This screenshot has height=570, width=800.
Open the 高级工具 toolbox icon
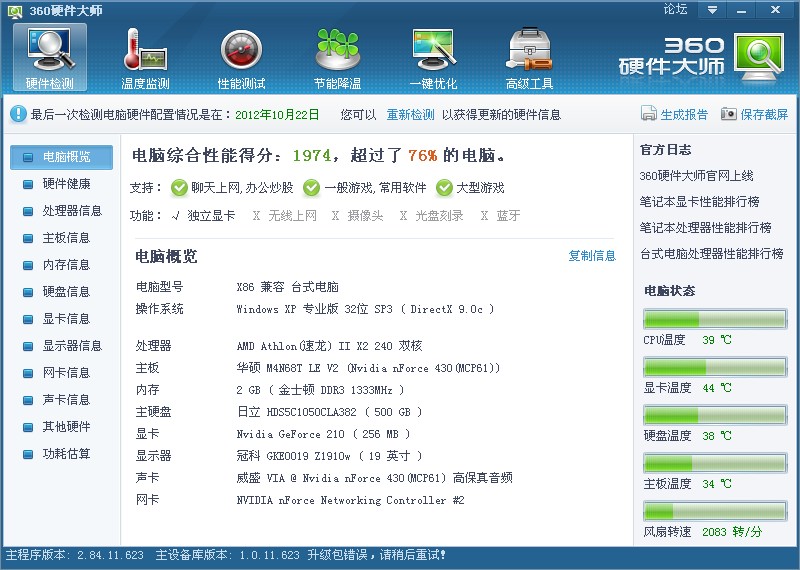529,52
